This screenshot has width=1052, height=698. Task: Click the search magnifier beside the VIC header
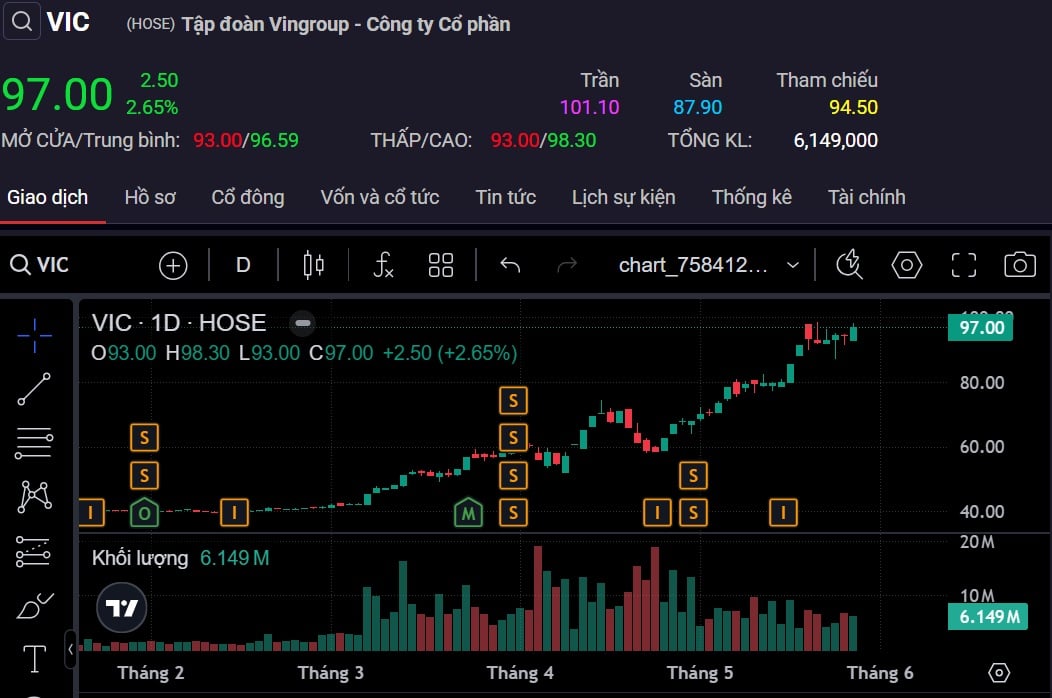(x=22, y=21)
